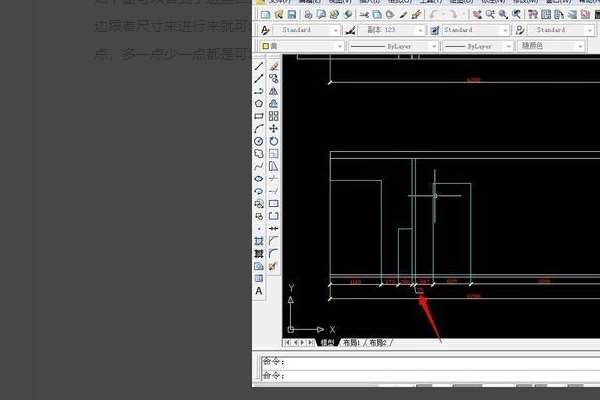Select the Erase modify tool
The width and height of the screenshot is (600, 400).
pyautogui.click(x=273, y=66)
